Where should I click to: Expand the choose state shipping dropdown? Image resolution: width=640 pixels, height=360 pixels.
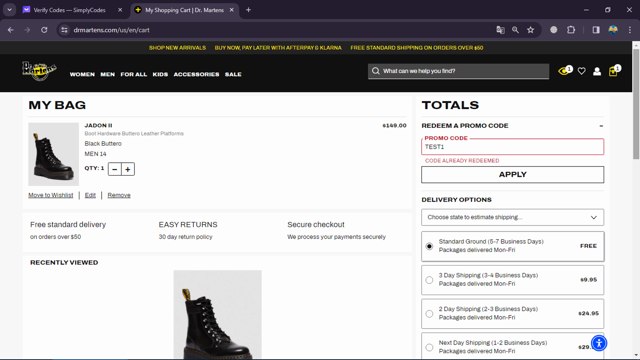pyautogui.click(x=513, y=217)
